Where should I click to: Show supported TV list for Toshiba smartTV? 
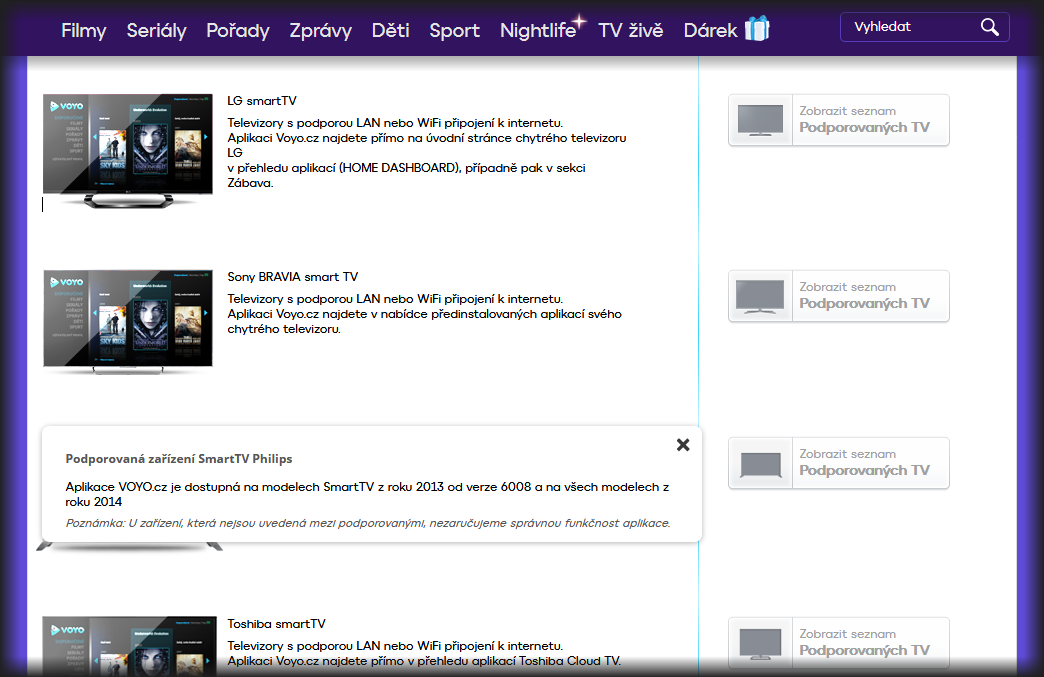(839, 643)
